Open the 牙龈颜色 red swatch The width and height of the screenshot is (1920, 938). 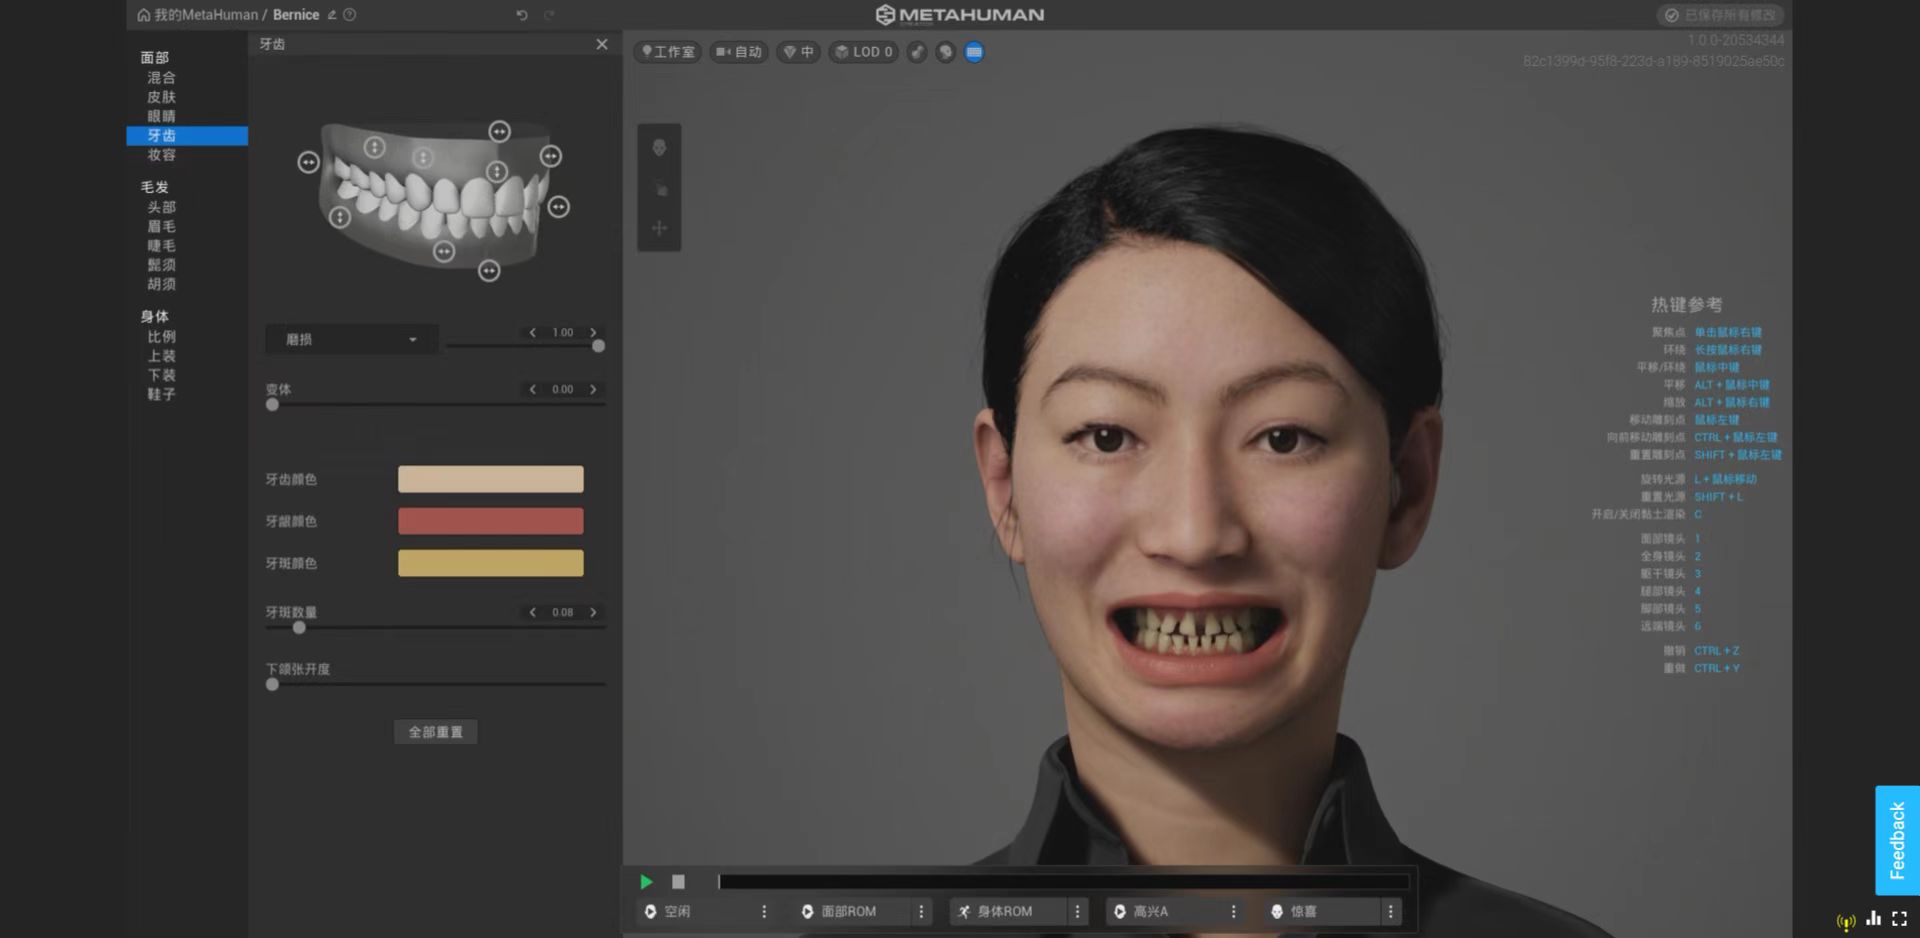(491, 521)
